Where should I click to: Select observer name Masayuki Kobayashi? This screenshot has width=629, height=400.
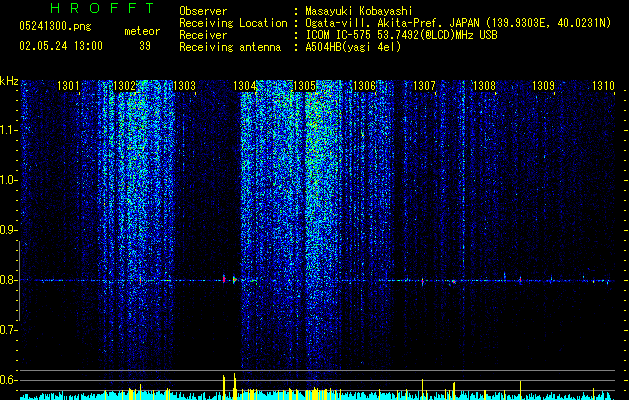point(359,12)
